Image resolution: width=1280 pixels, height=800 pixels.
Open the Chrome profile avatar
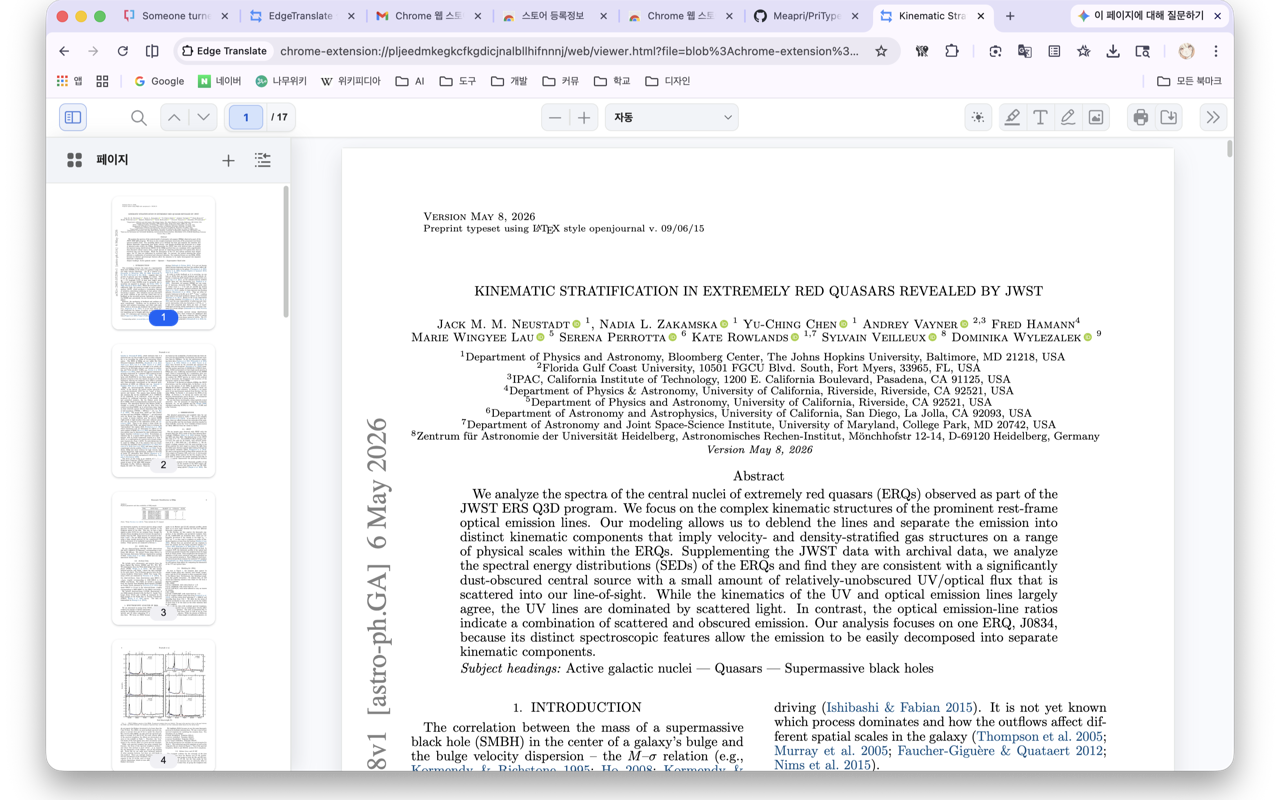(x=1186, y=51)
